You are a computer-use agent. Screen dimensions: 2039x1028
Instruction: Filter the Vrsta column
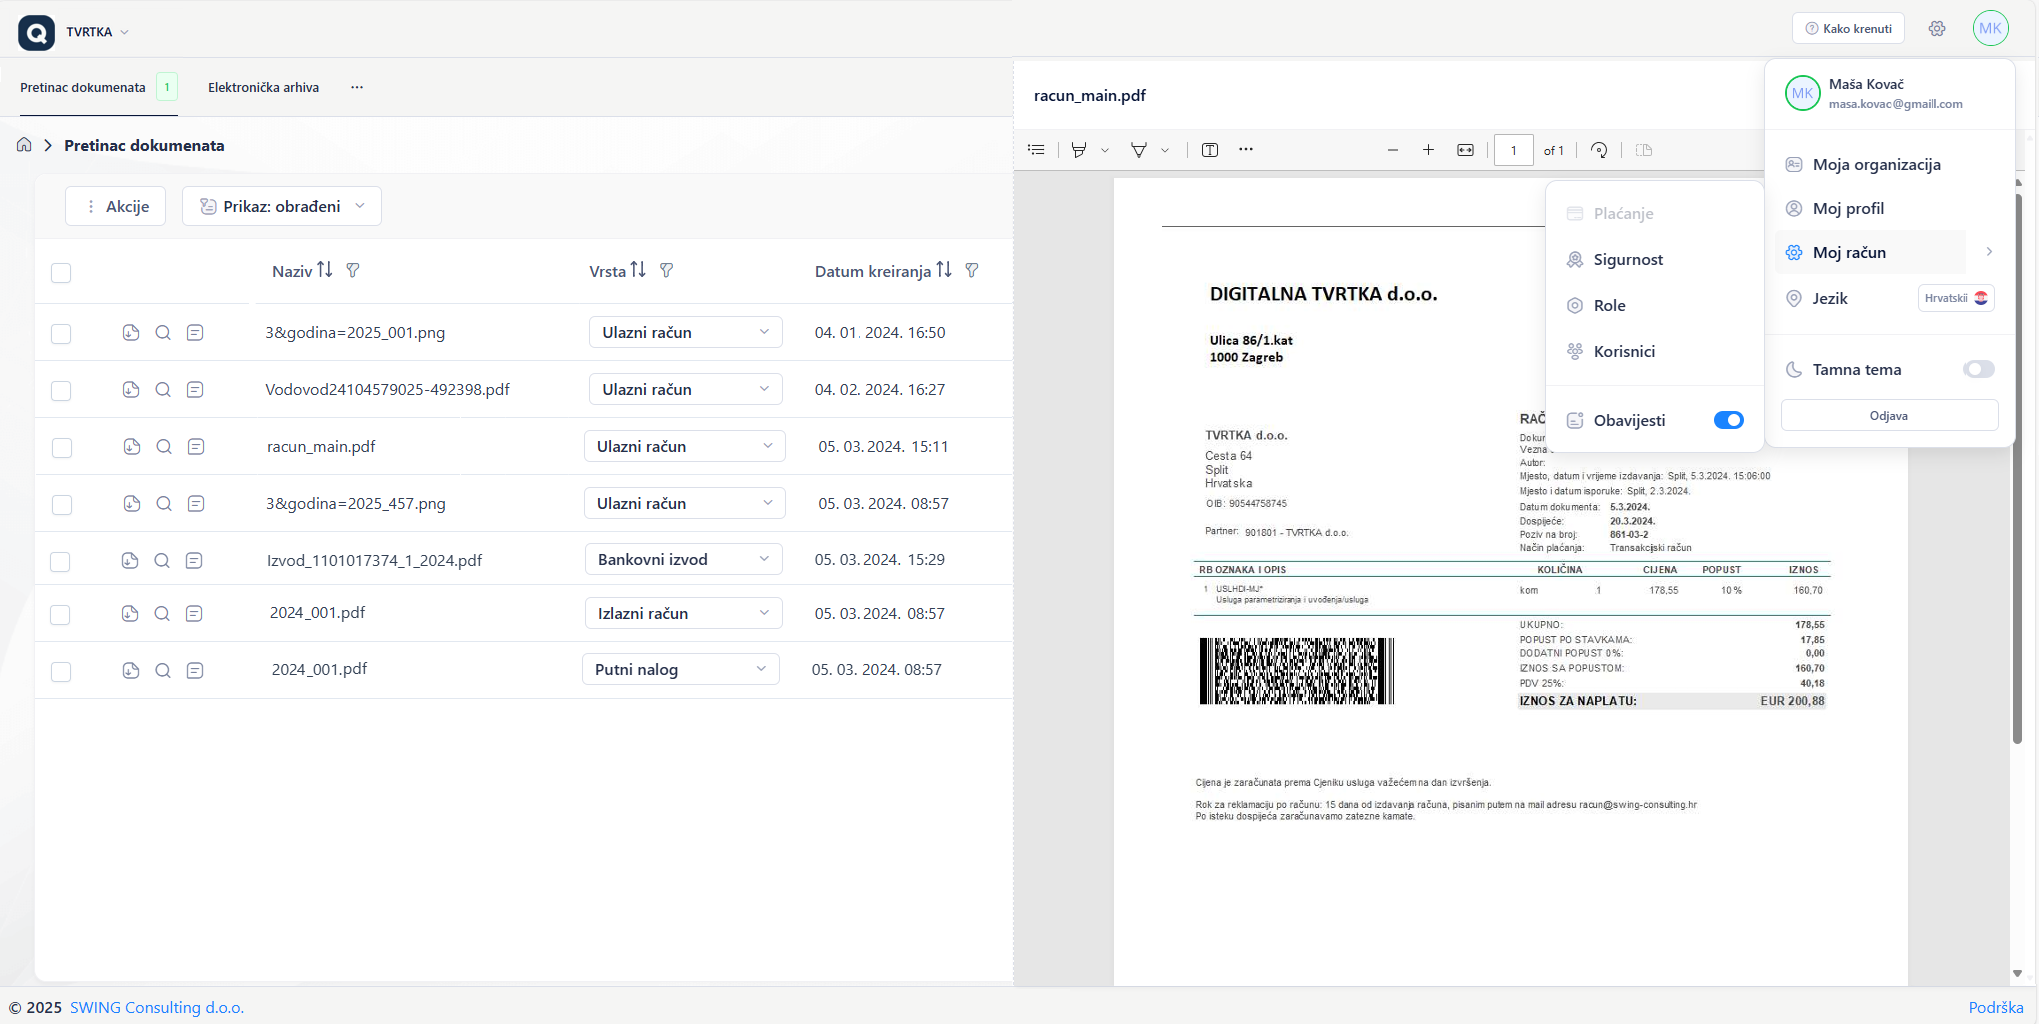pyautogui.click(x=667, y=270)
